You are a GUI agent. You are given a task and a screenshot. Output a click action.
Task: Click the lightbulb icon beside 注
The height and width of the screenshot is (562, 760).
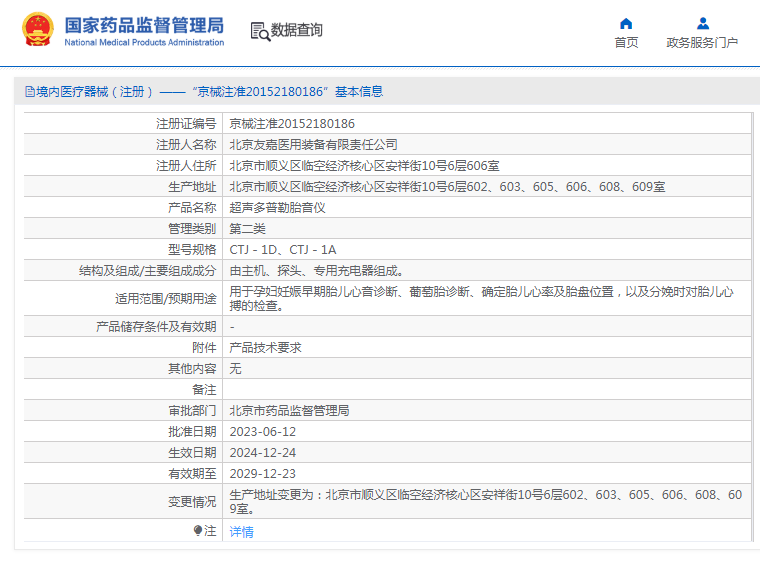[197, 530]
